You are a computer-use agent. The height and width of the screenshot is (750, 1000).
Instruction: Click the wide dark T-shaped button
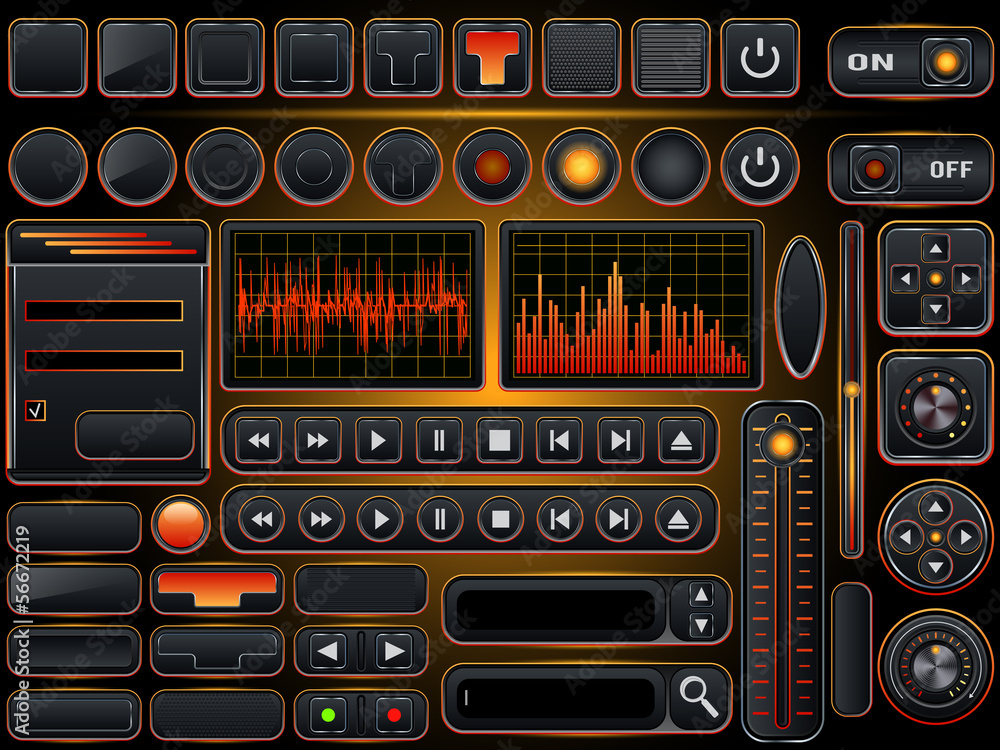point(217,651)
